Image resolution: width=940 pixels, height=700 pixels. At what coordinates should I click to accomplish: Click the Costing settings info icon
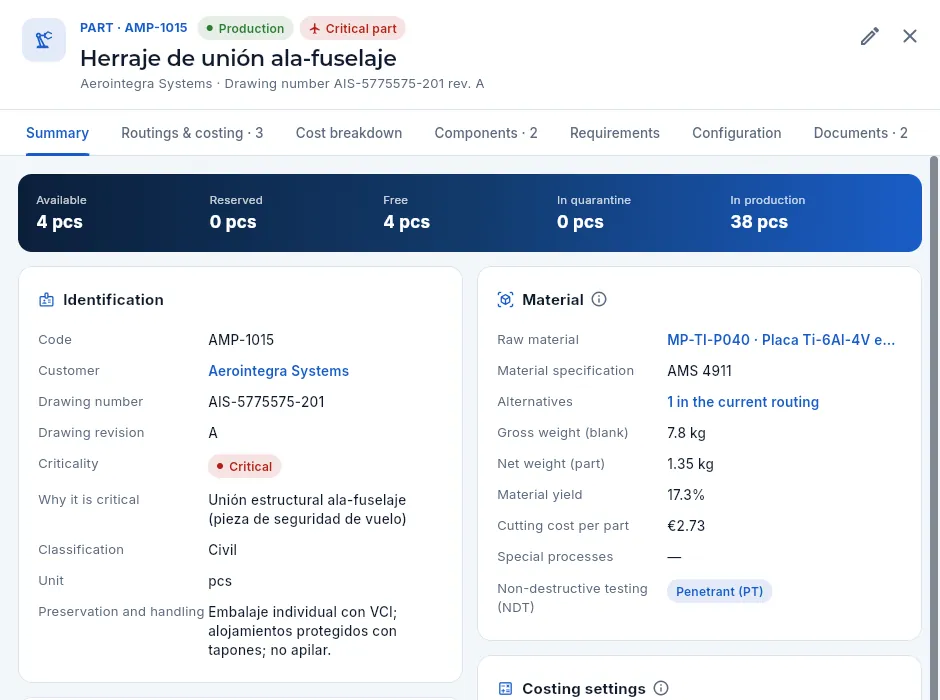[661, 688]
